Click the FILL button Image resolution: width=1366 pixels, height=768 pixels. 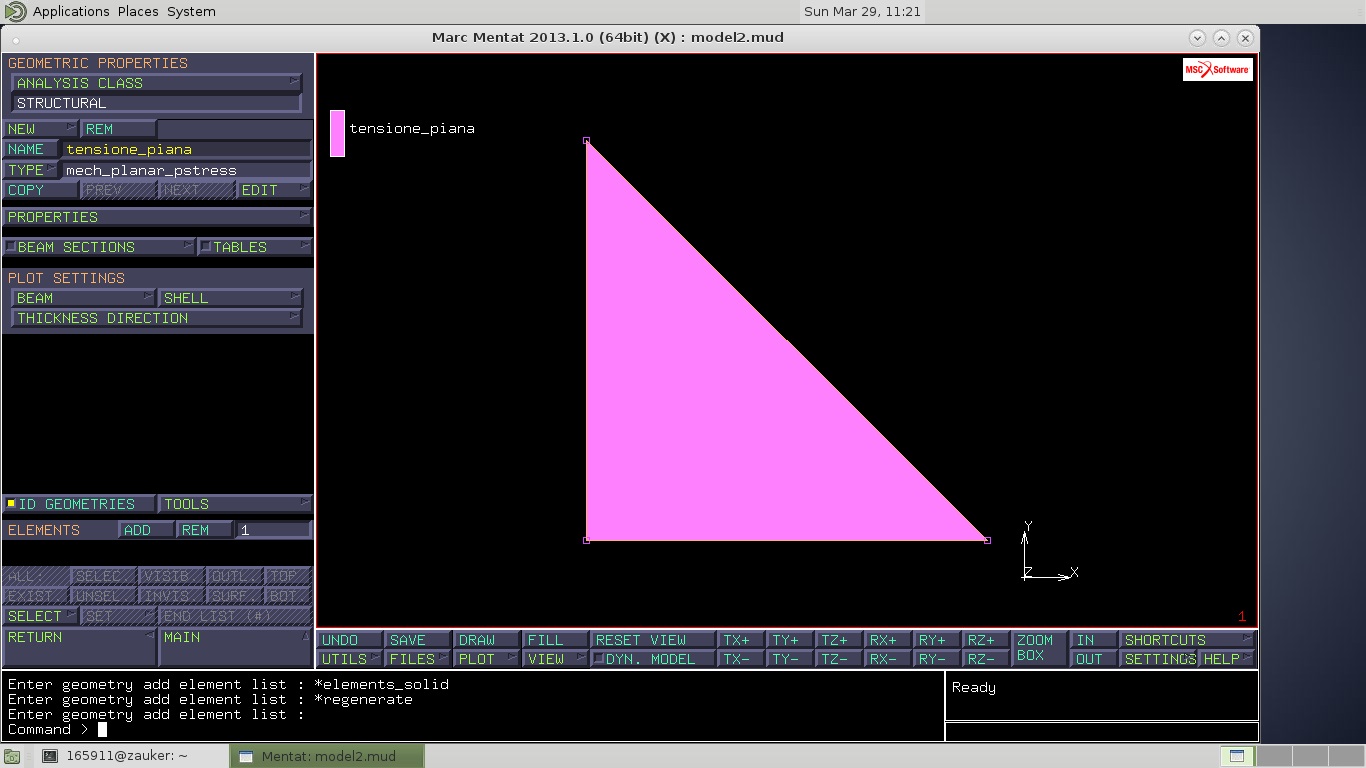tap(555, 640)
